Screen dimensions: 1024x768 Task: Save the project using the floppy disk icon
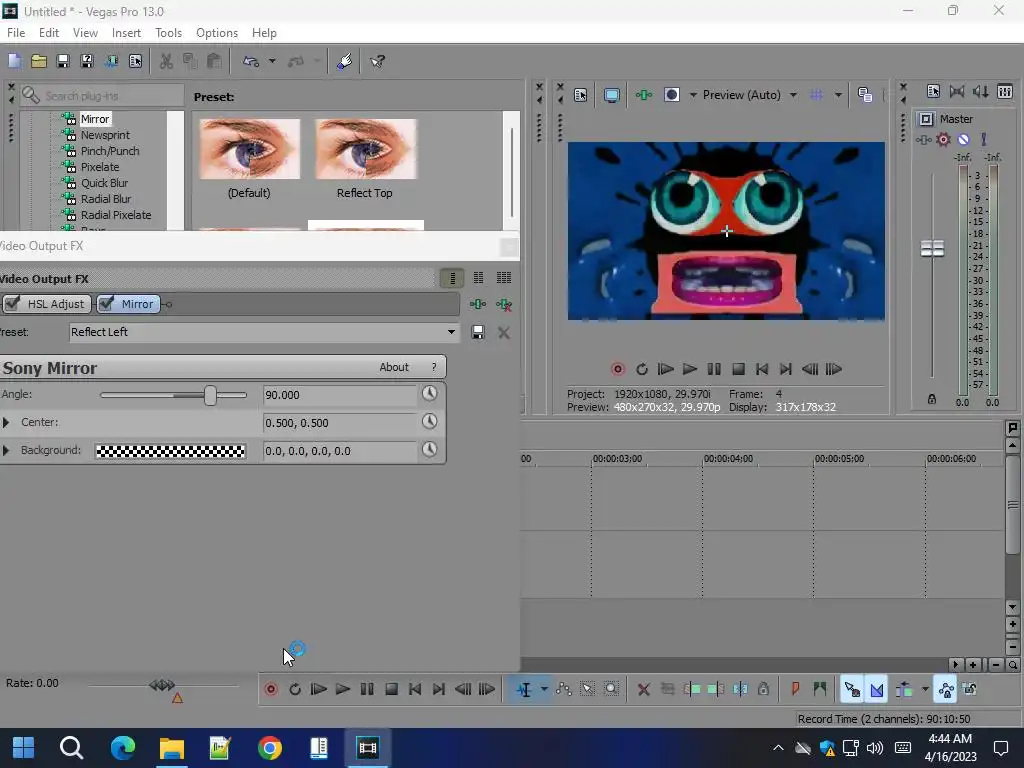point(63,61)
